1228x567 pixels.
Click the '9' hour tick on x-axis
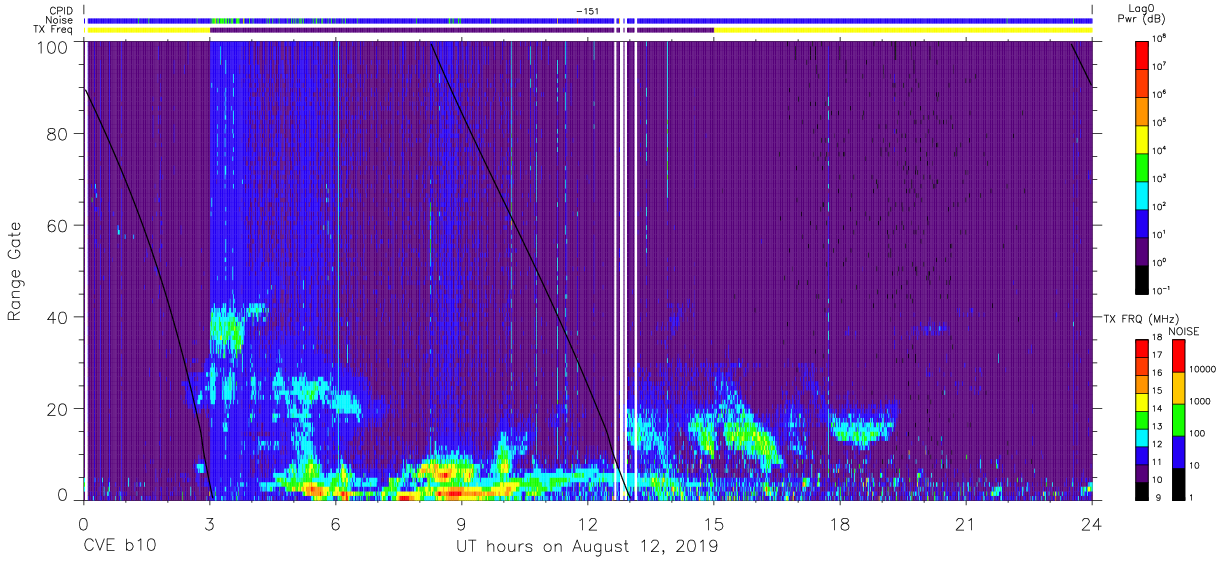tap(461, 524)
